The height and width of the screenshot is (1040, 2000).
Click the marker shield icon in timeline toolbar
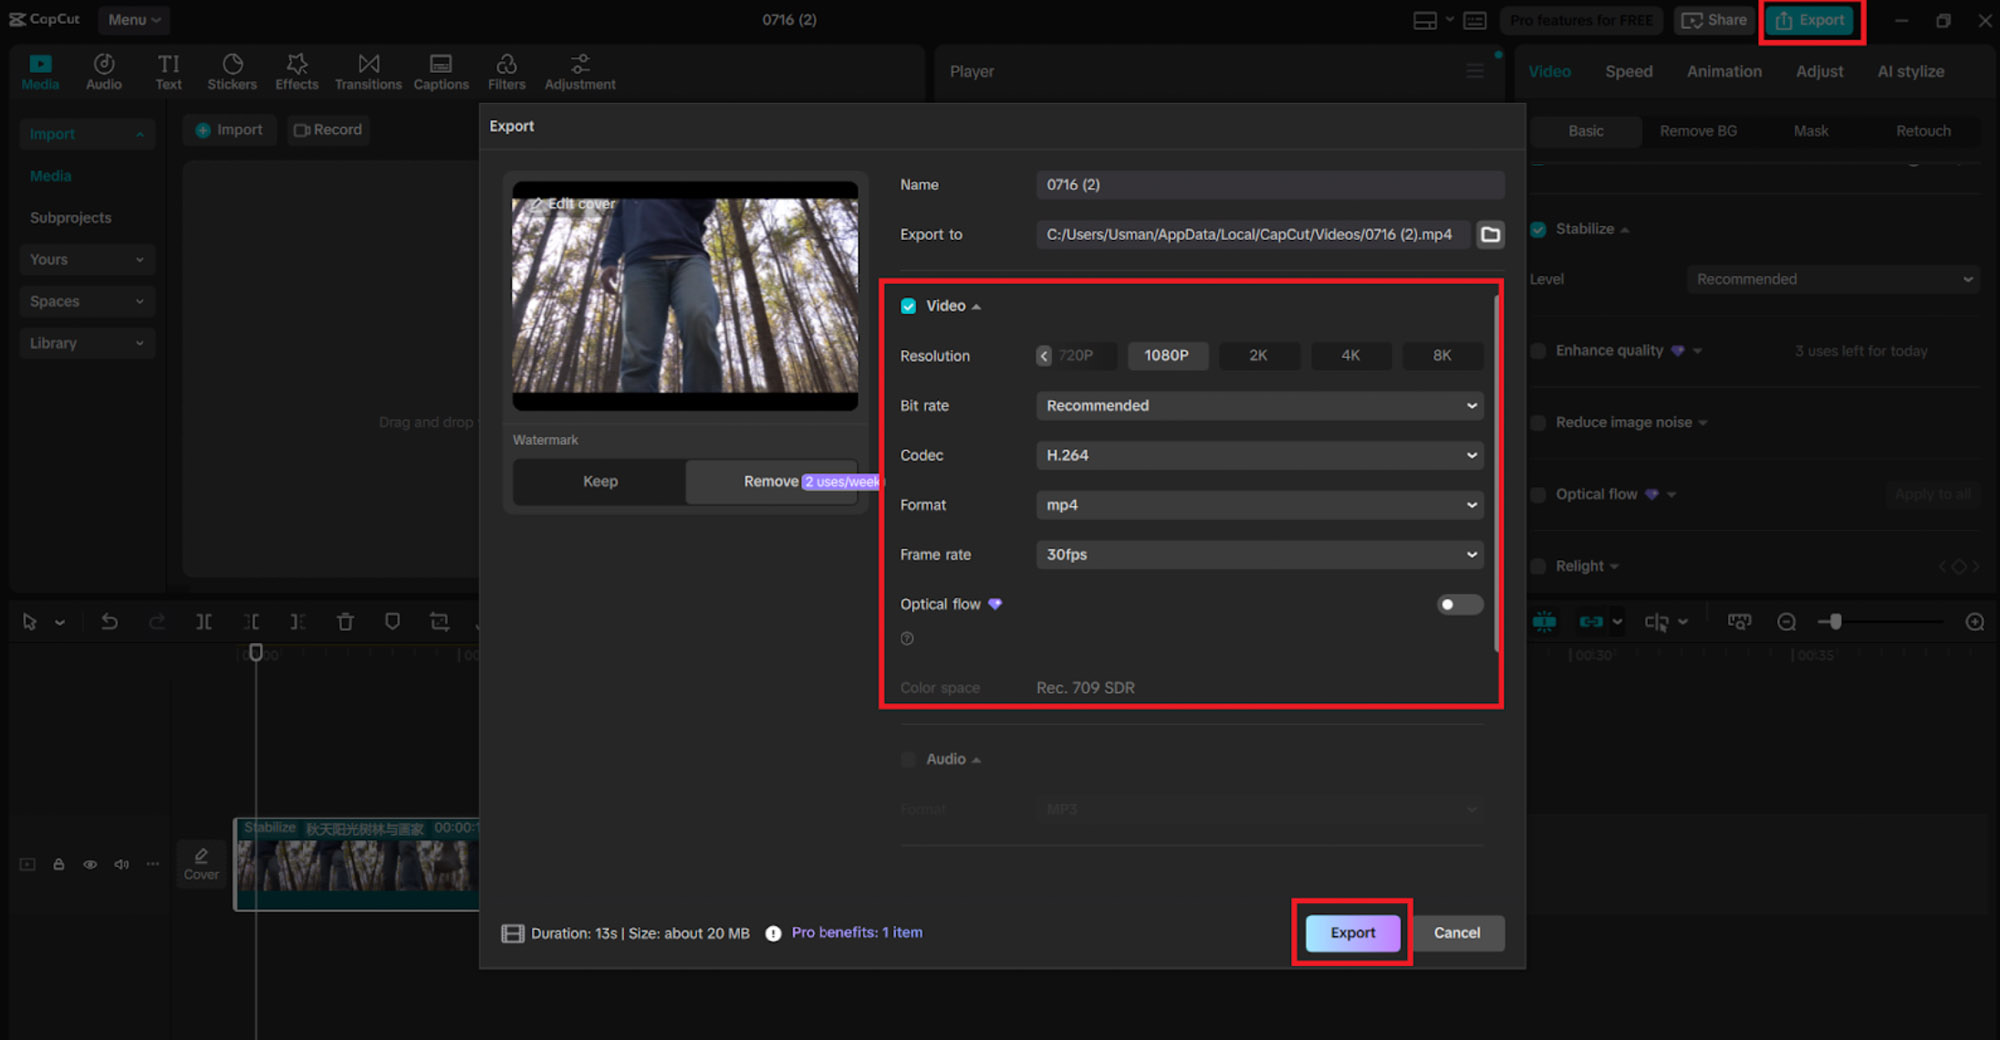pos(392,622)
